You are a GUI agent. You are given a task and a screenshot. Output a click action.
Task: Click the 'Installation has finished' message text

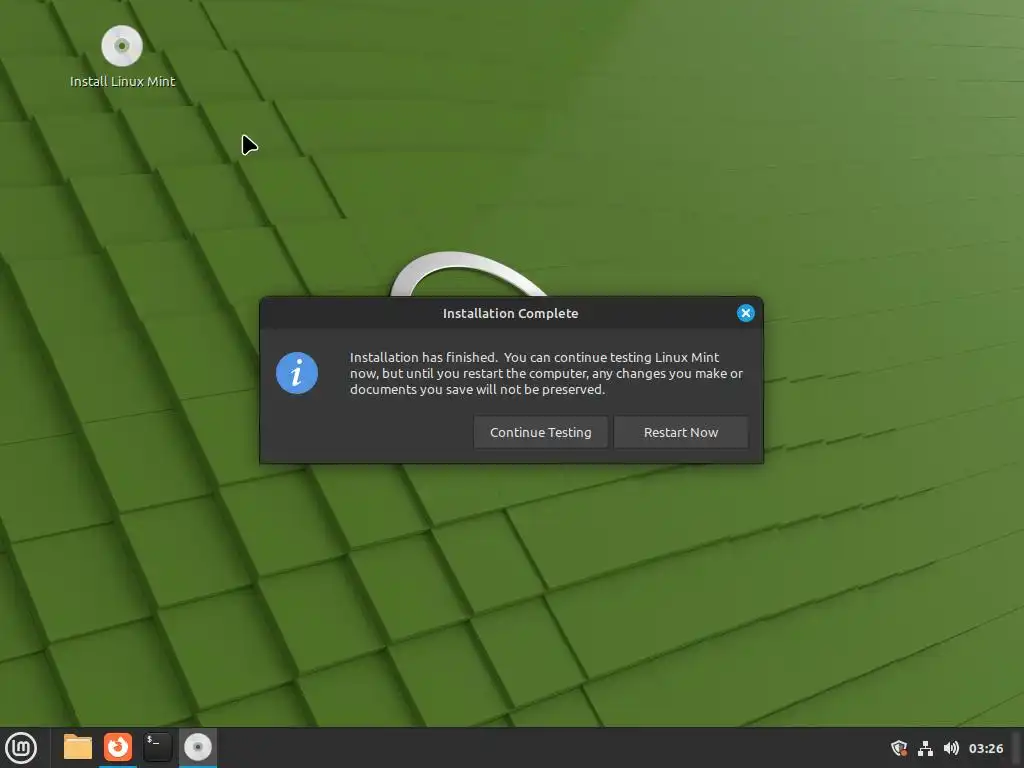pyautogui.click(x=546, y=374)
